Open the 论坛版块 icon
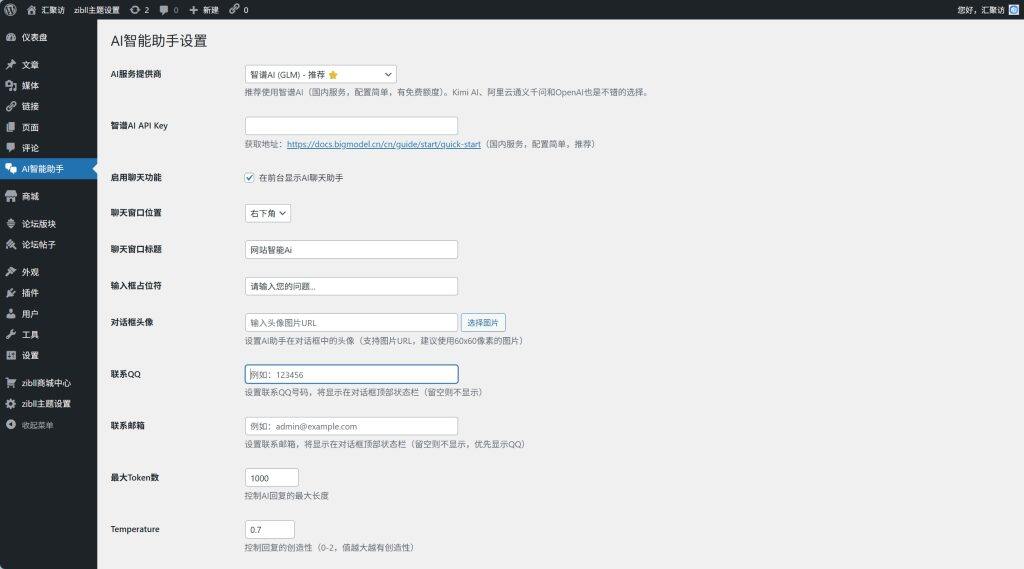The height and width of the screenshot is (569, 1024). click(11, 223)
